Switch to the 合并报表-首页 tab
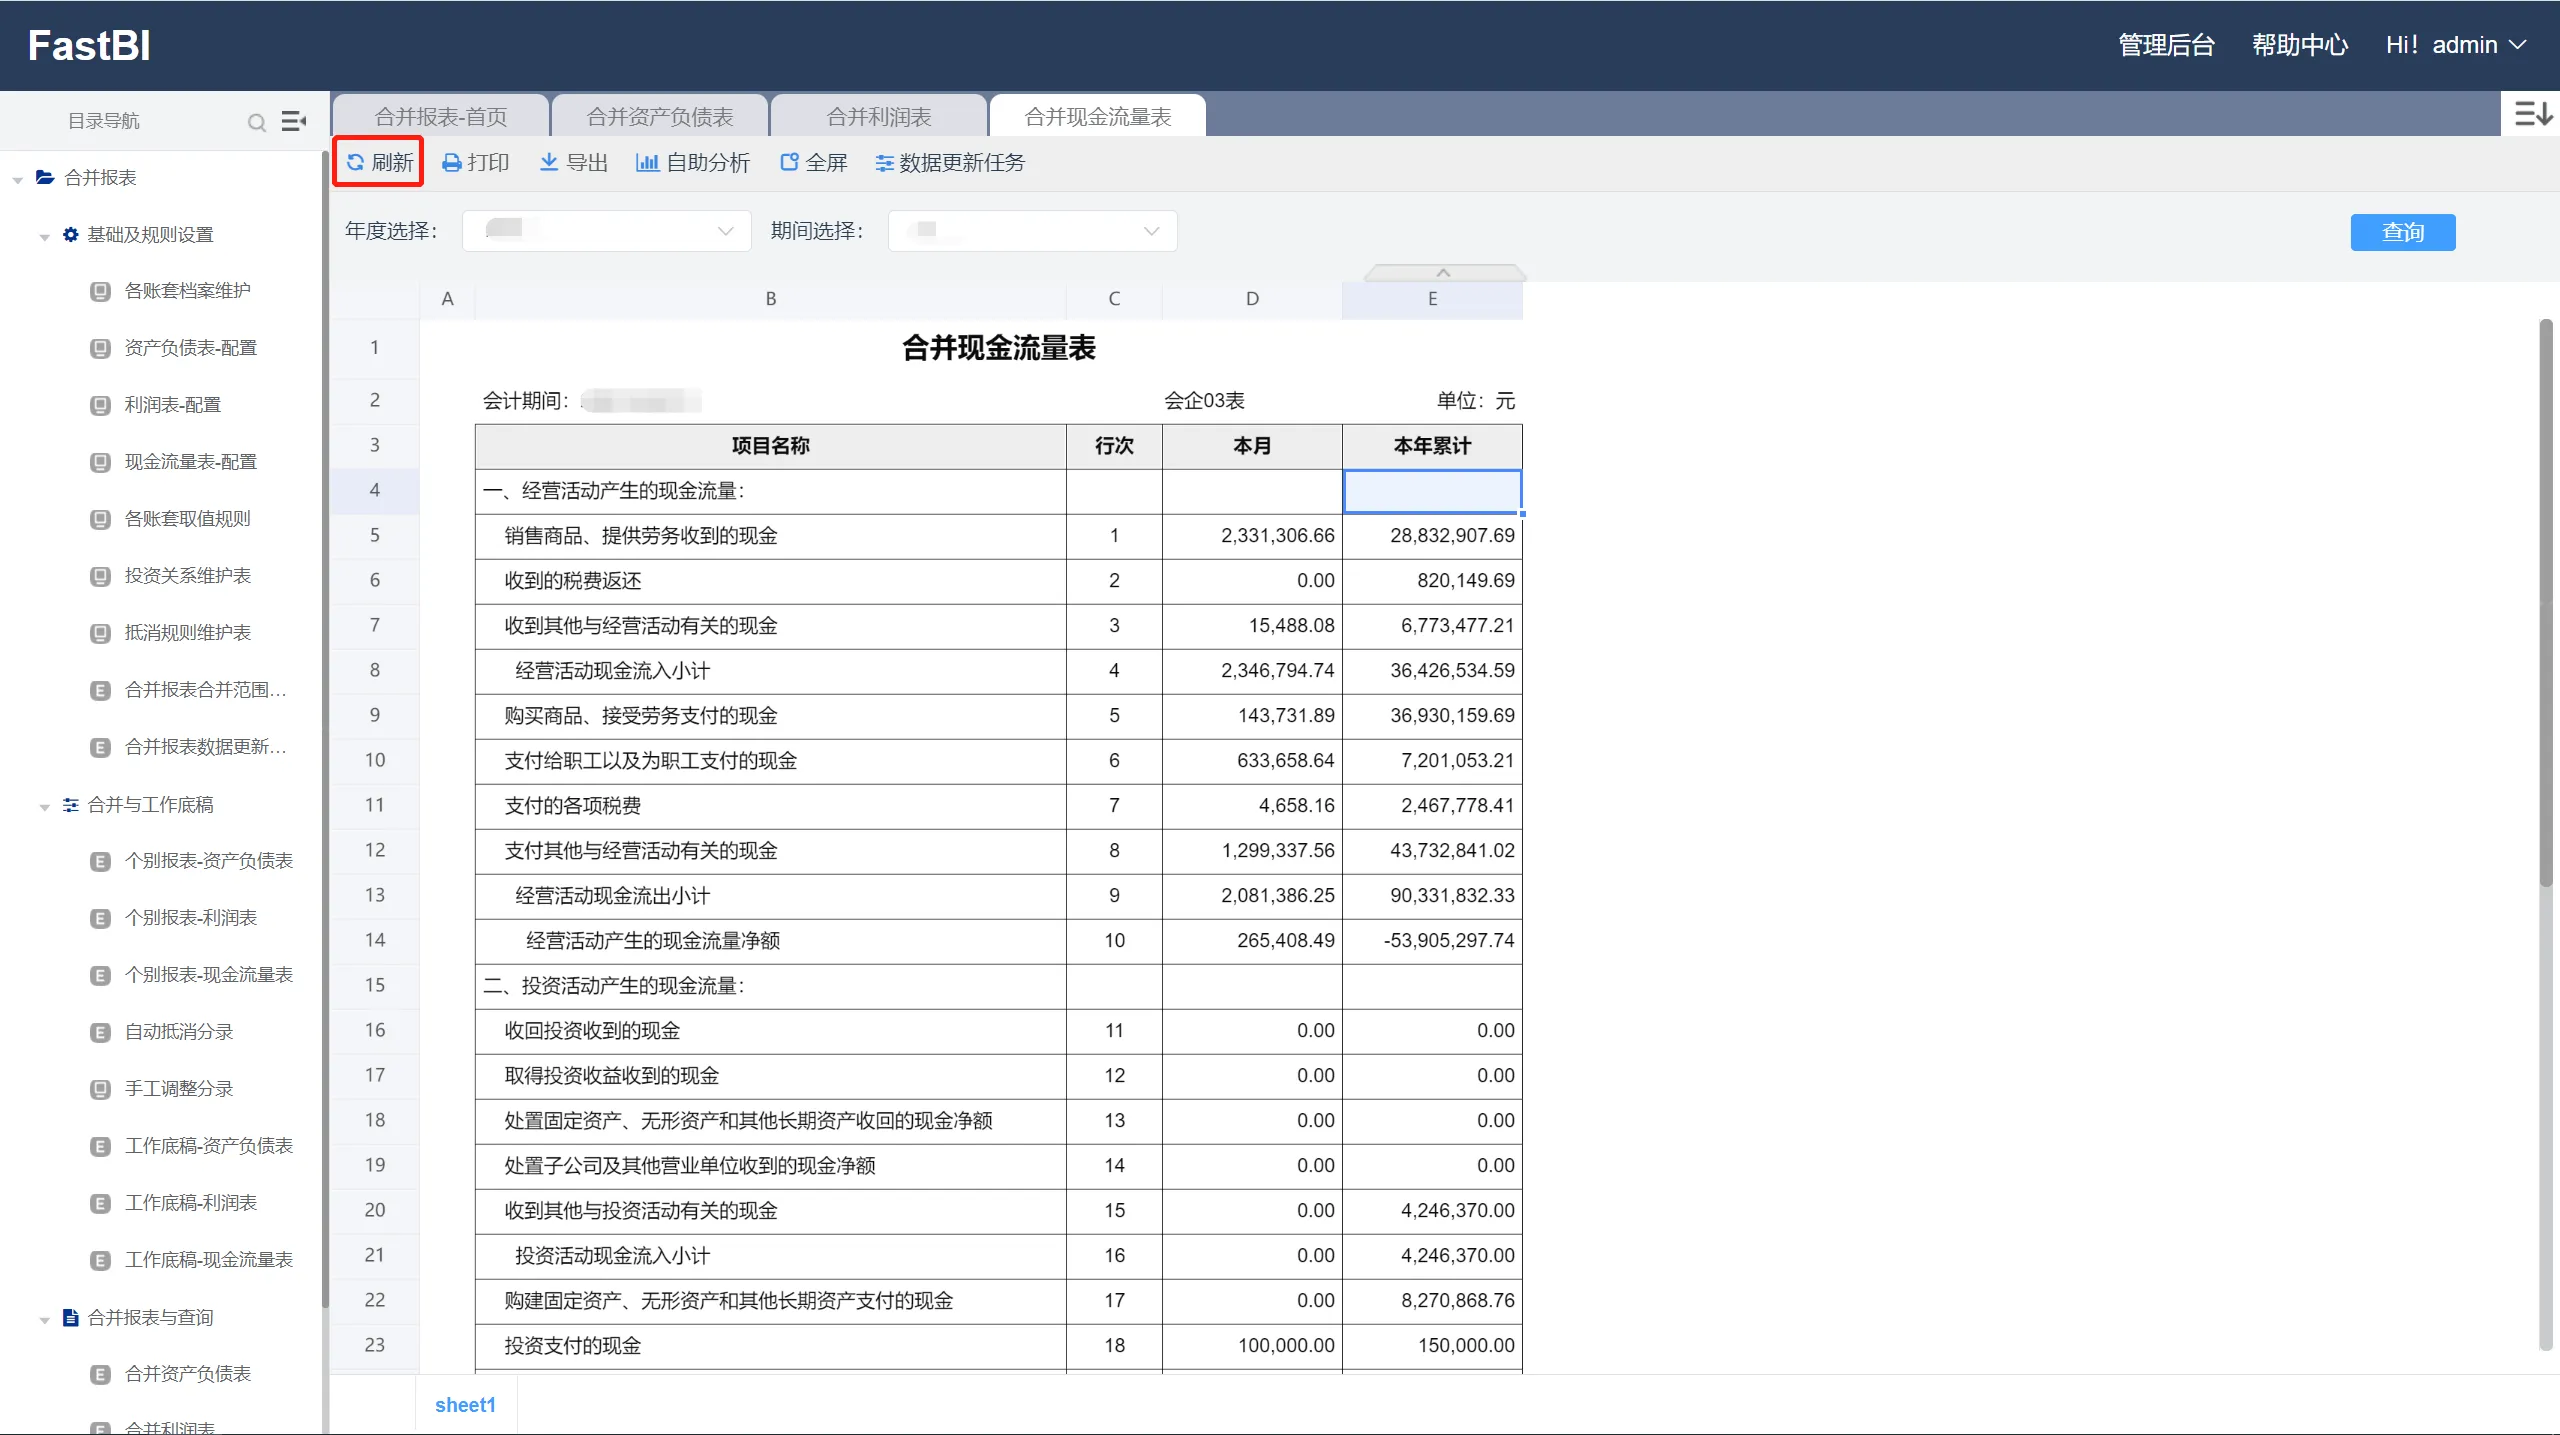This screenshot has width=2560, height=1435. coord(441,117)
